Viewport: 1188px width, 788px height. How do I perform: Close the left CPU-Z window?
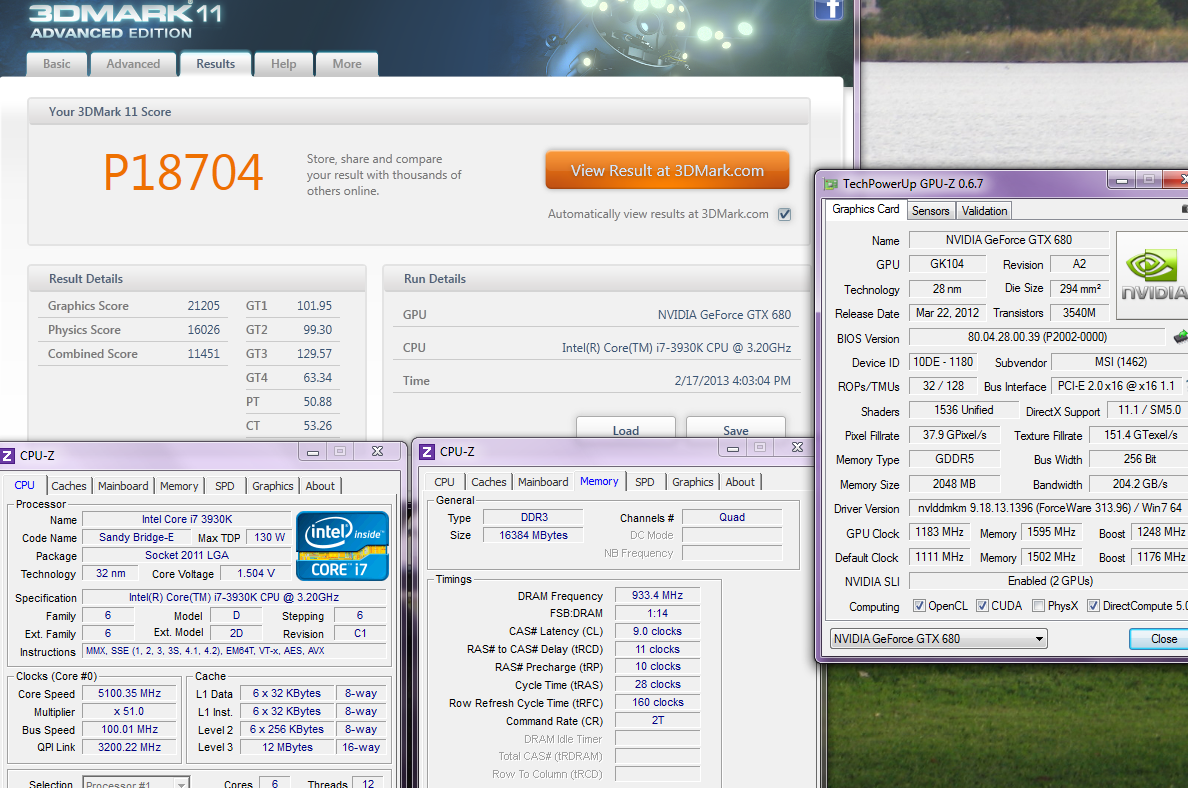click(377, 452)
